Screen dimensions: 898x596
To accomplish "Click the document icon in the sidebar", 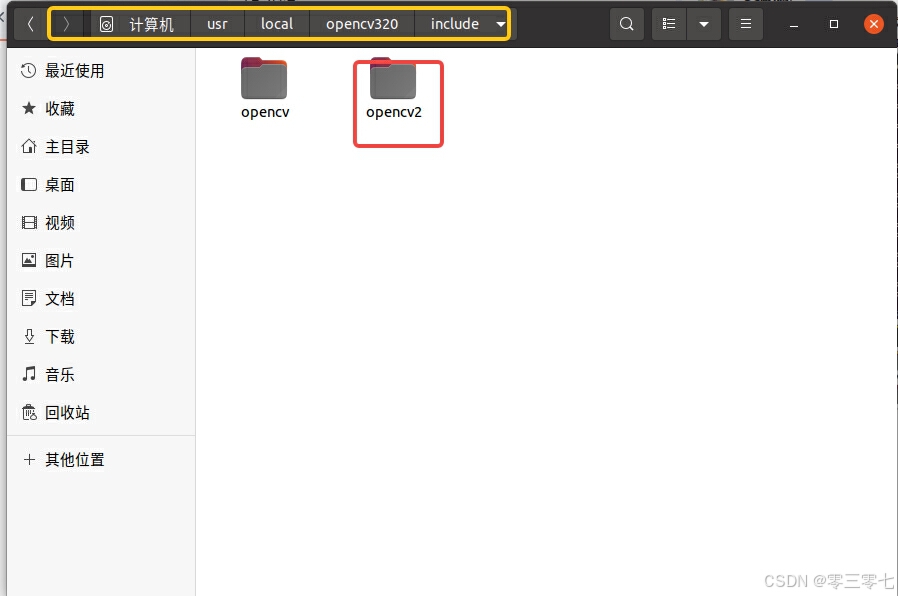I will point(29,298).
